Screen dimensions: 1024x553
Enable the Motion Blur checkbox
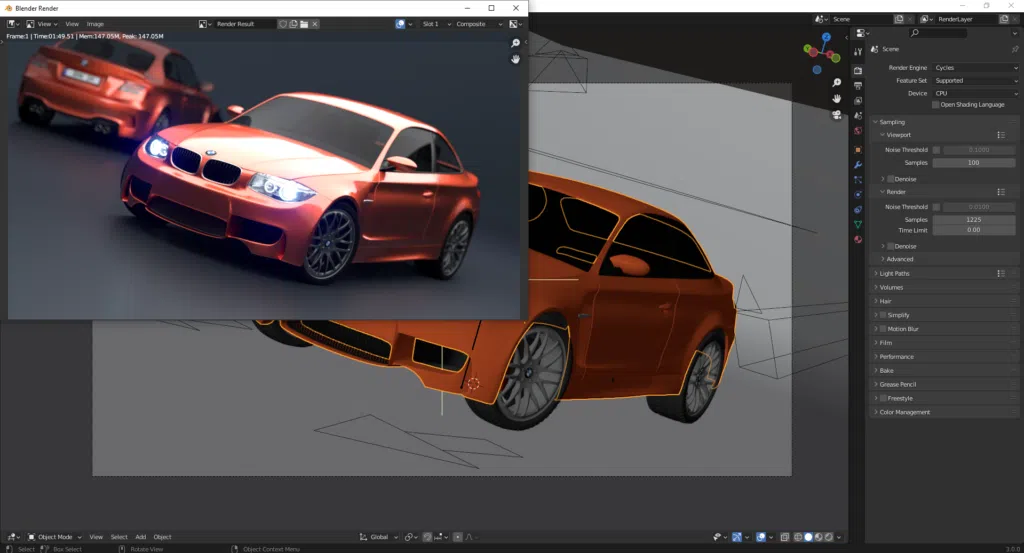(x=882, y=329)
